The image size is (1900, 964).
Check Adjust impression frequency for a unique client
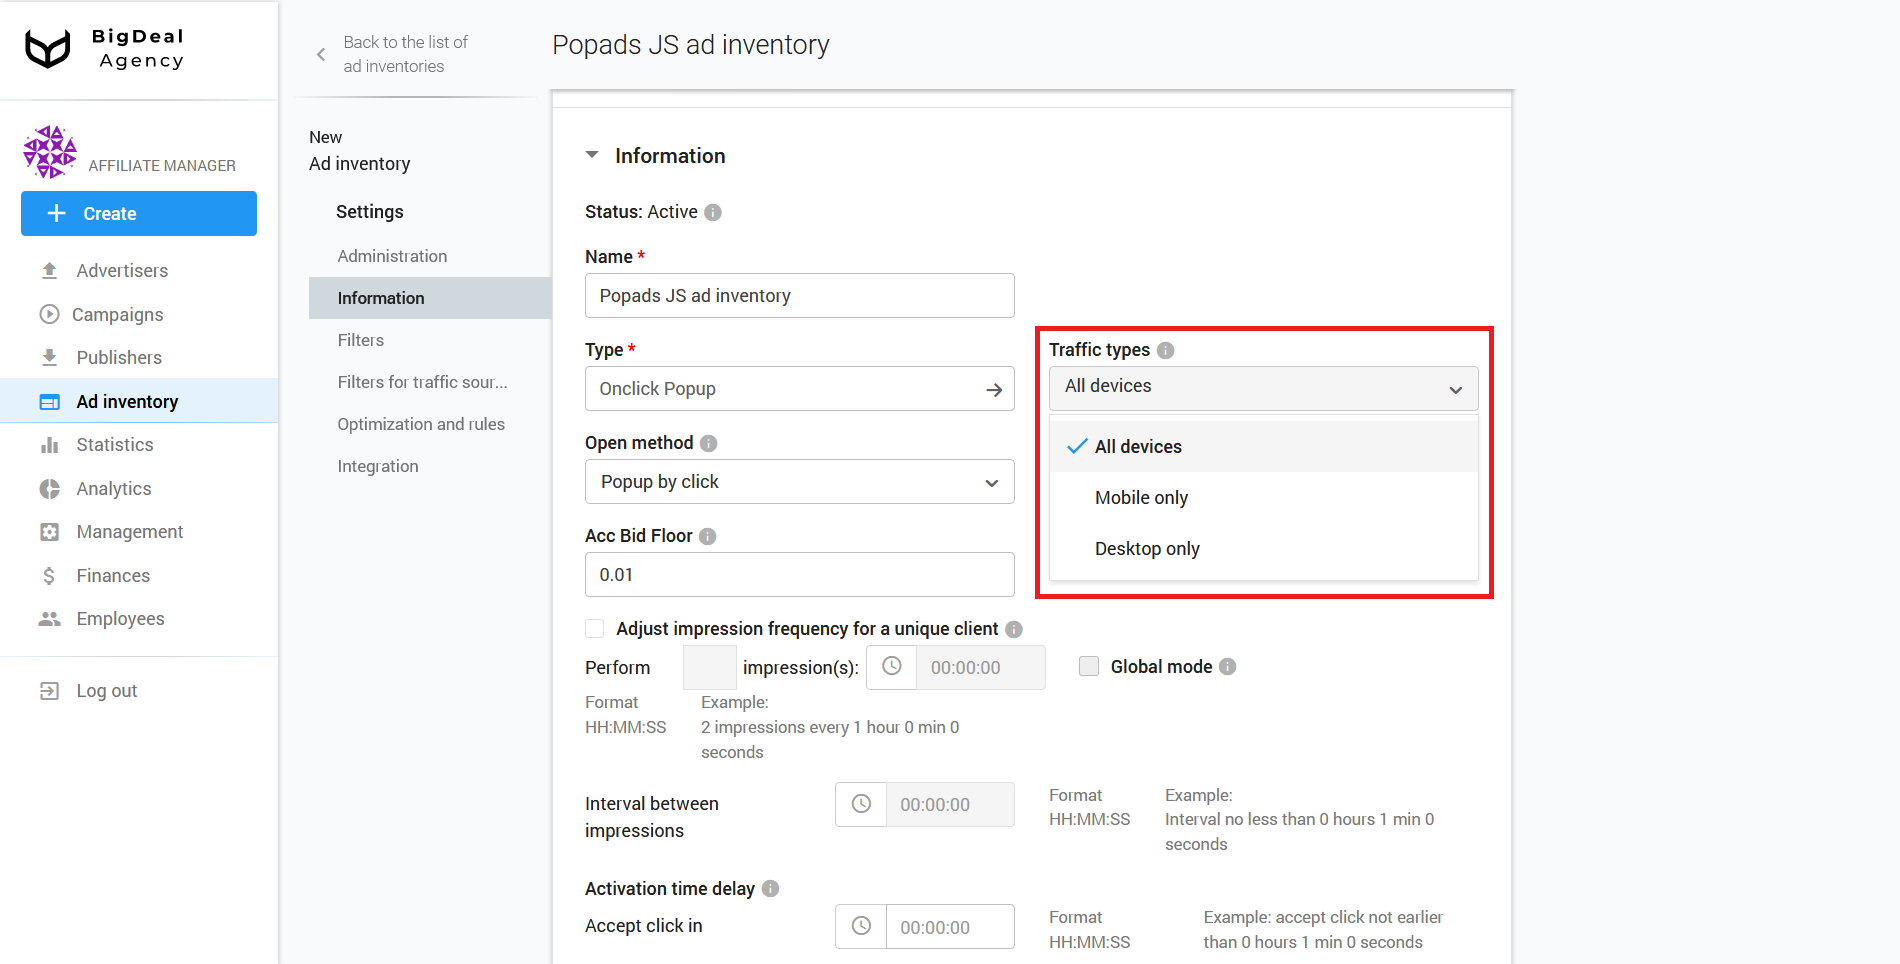point(595,628)
